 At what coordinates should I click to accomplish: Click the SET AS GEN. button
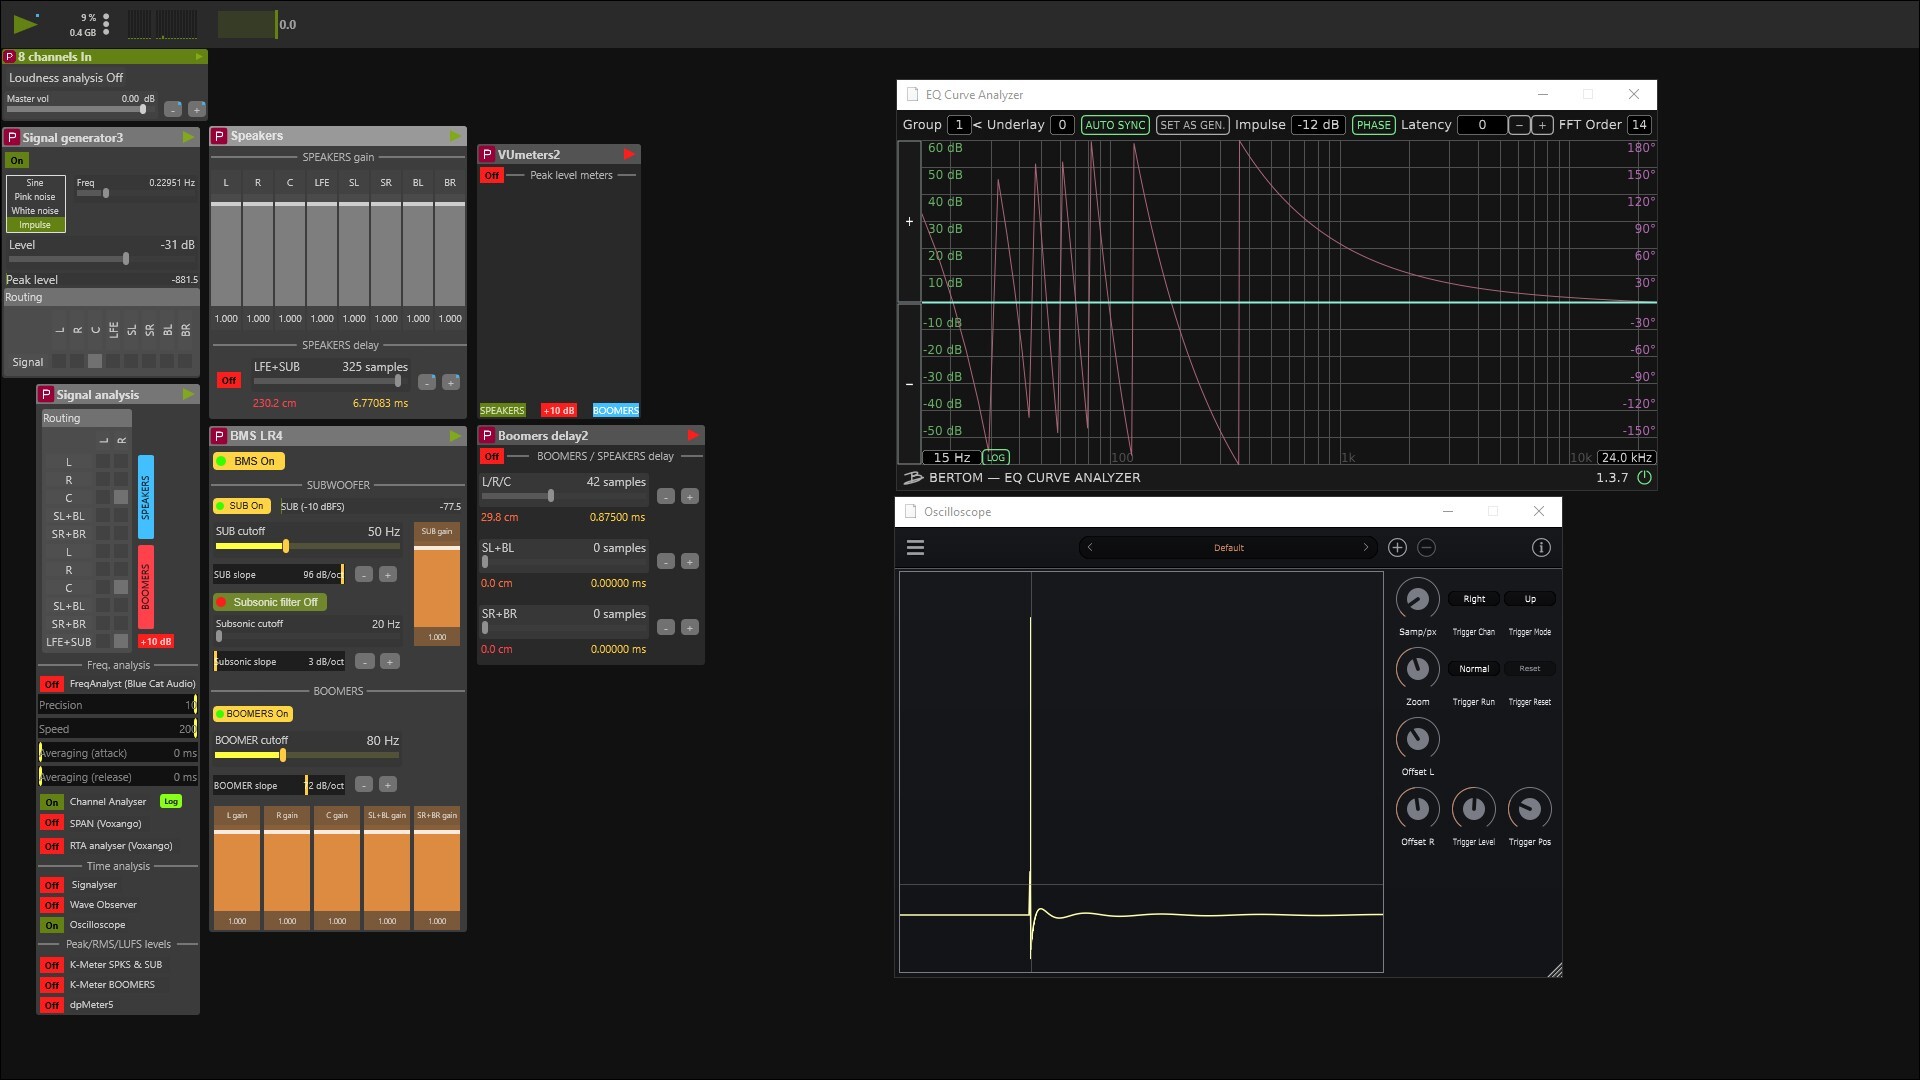(1192, 125)
